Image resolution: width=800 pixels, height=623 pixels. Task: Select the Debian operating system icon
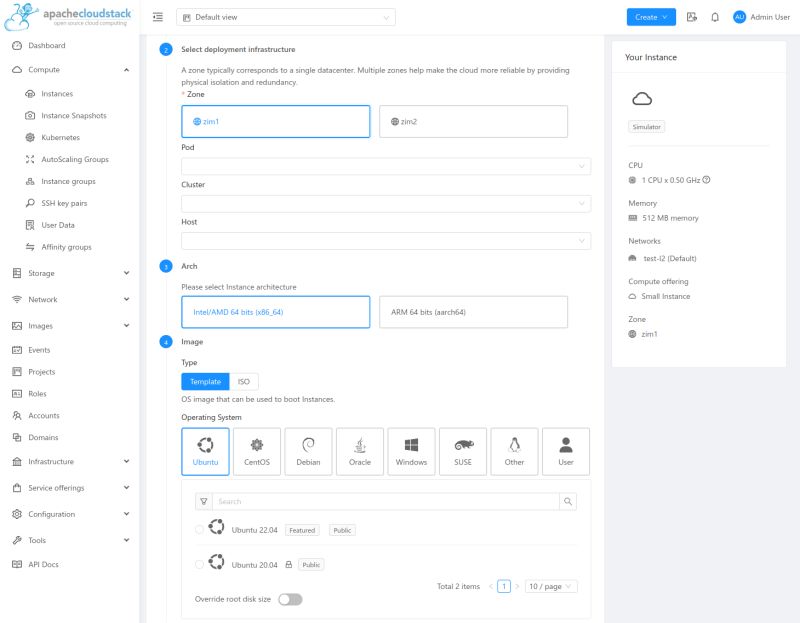[x=308, y=451]
